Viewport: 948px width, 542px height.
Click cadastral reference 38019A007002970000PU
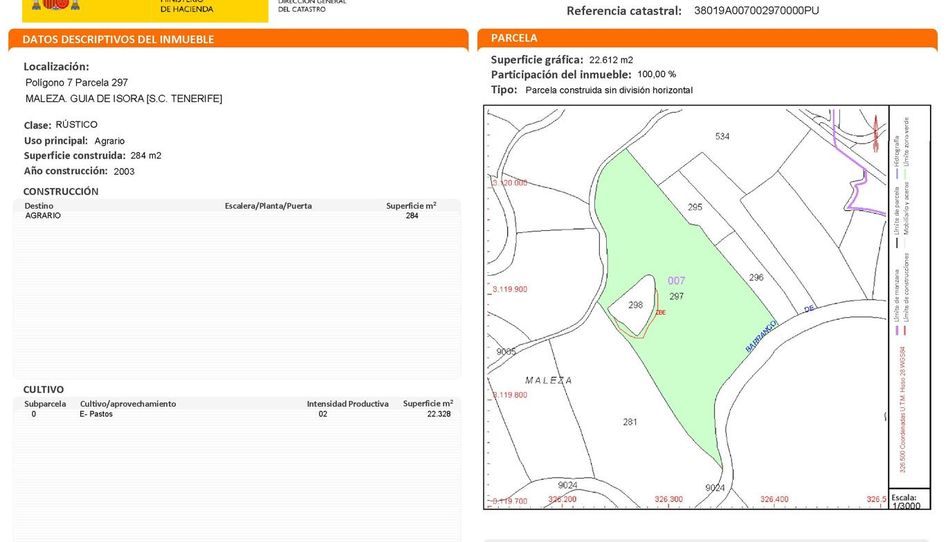[756, 11]
